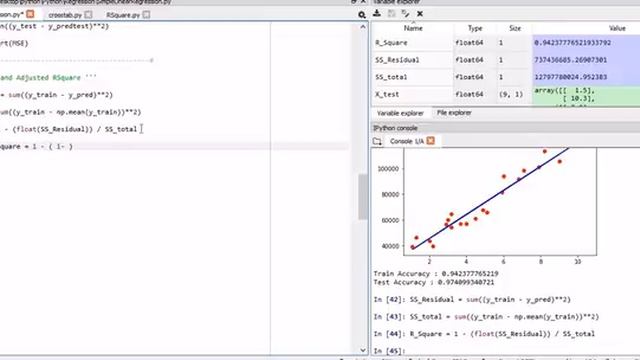Select the X_test variable name

tap(387, 94)
